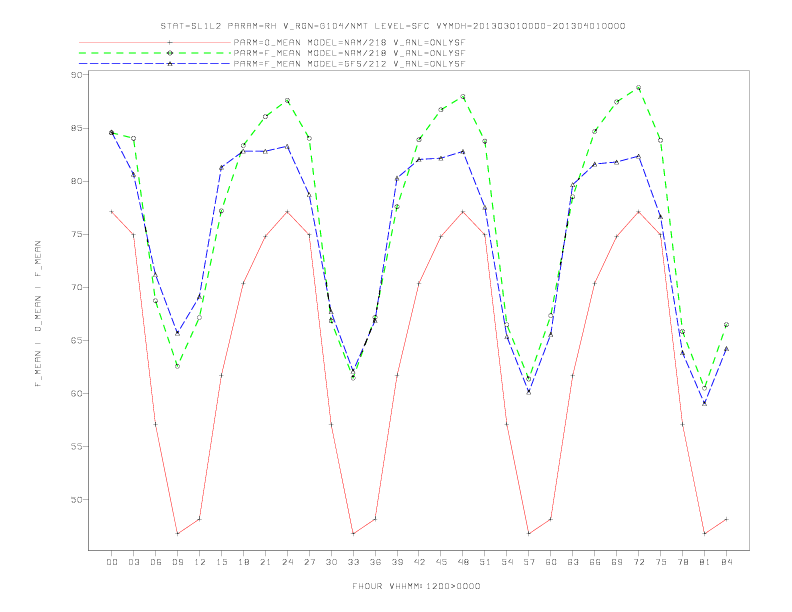The image size is (792, 612).
Task: Click the green NAM data point at hour 48
Action: (463, 96)
